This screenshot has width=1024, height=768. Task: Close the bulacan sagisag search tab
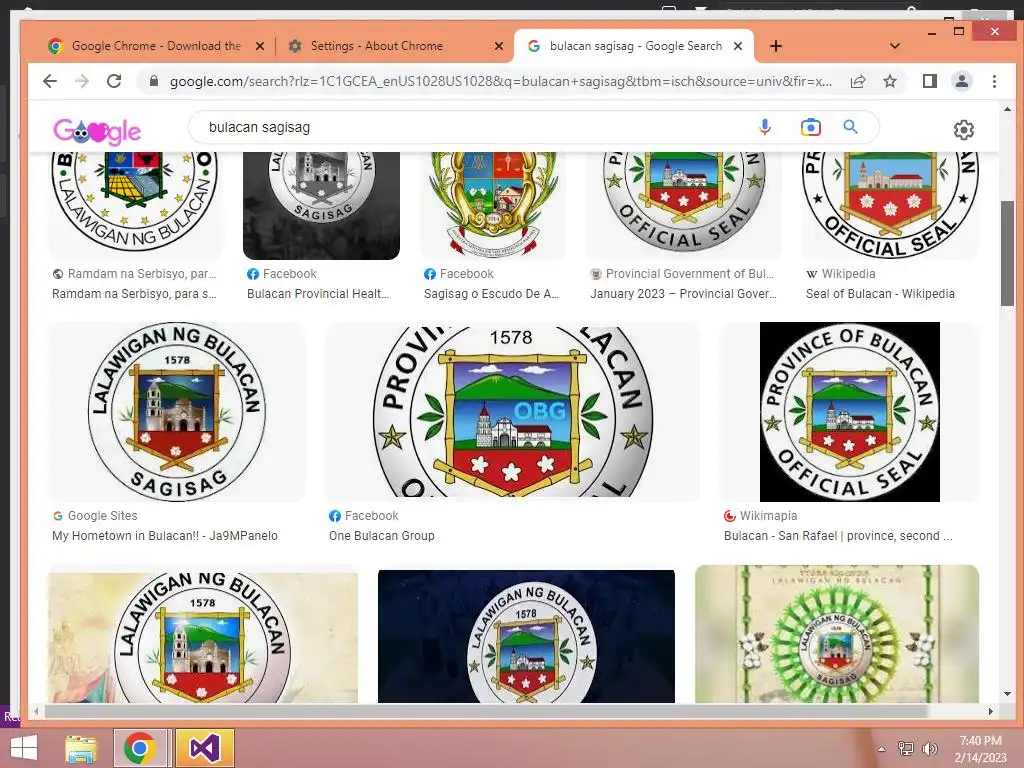tap(738, 46)
